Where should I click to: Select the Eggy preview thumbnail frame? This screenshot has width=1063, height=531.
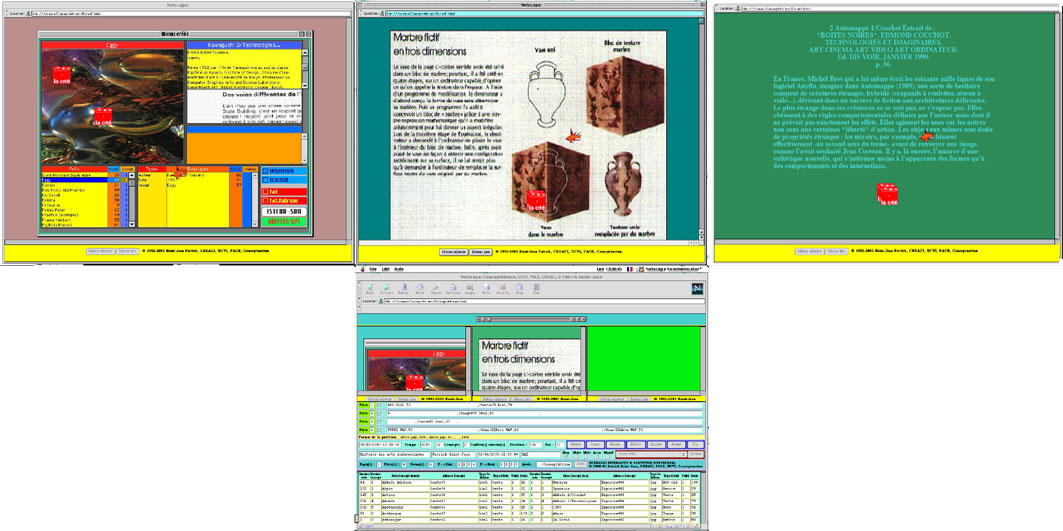(x=413, y=360)
